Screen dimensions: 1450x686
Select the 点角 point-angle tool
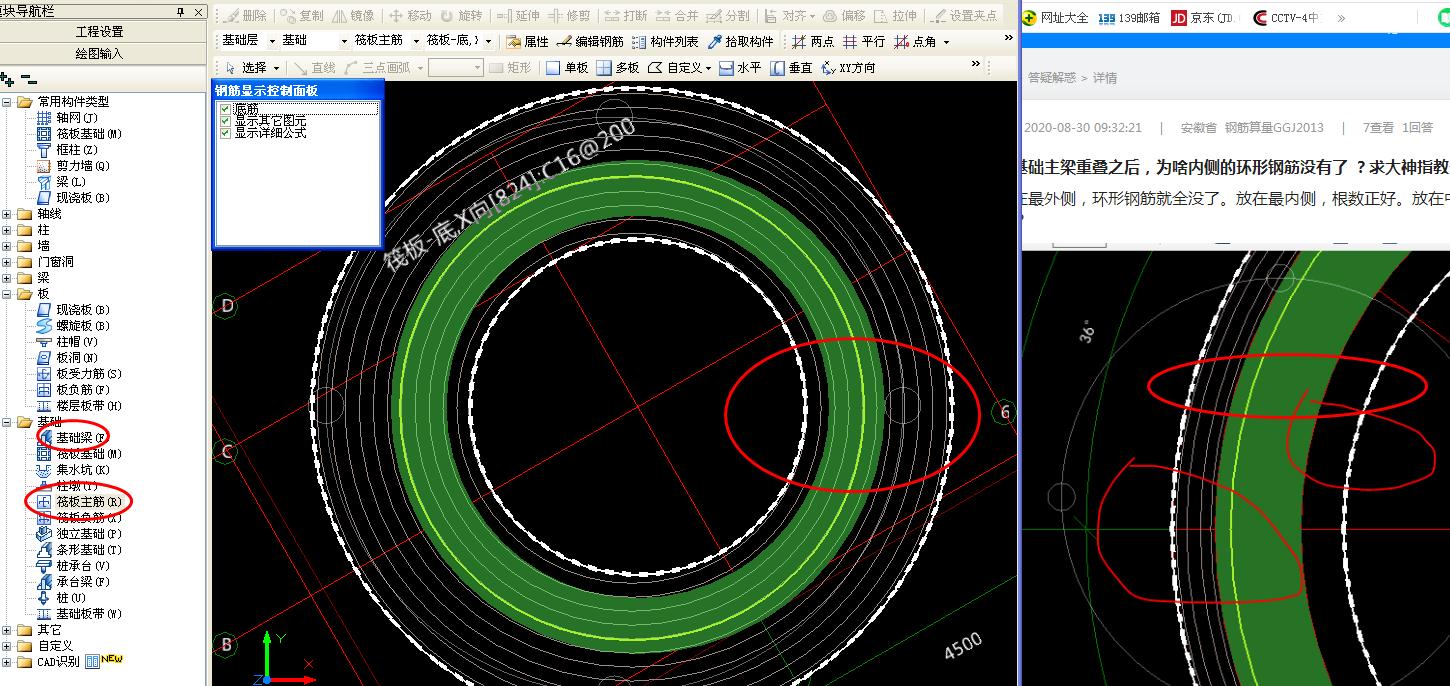pyautogui.click(x=915, y=41)
